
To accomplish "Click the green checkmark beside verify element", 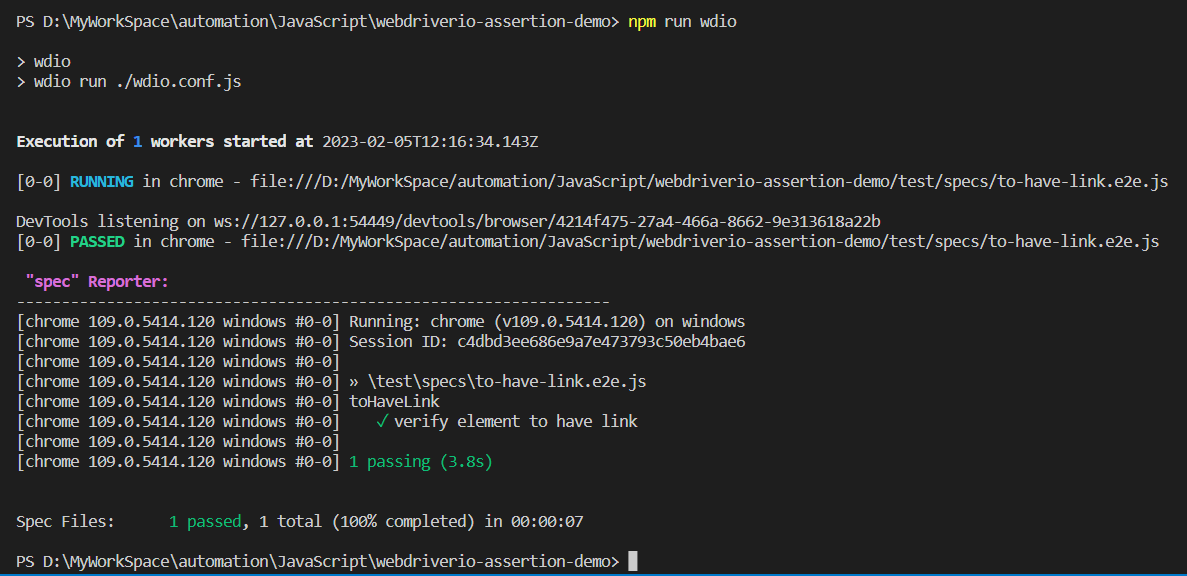I will point(382,422).
